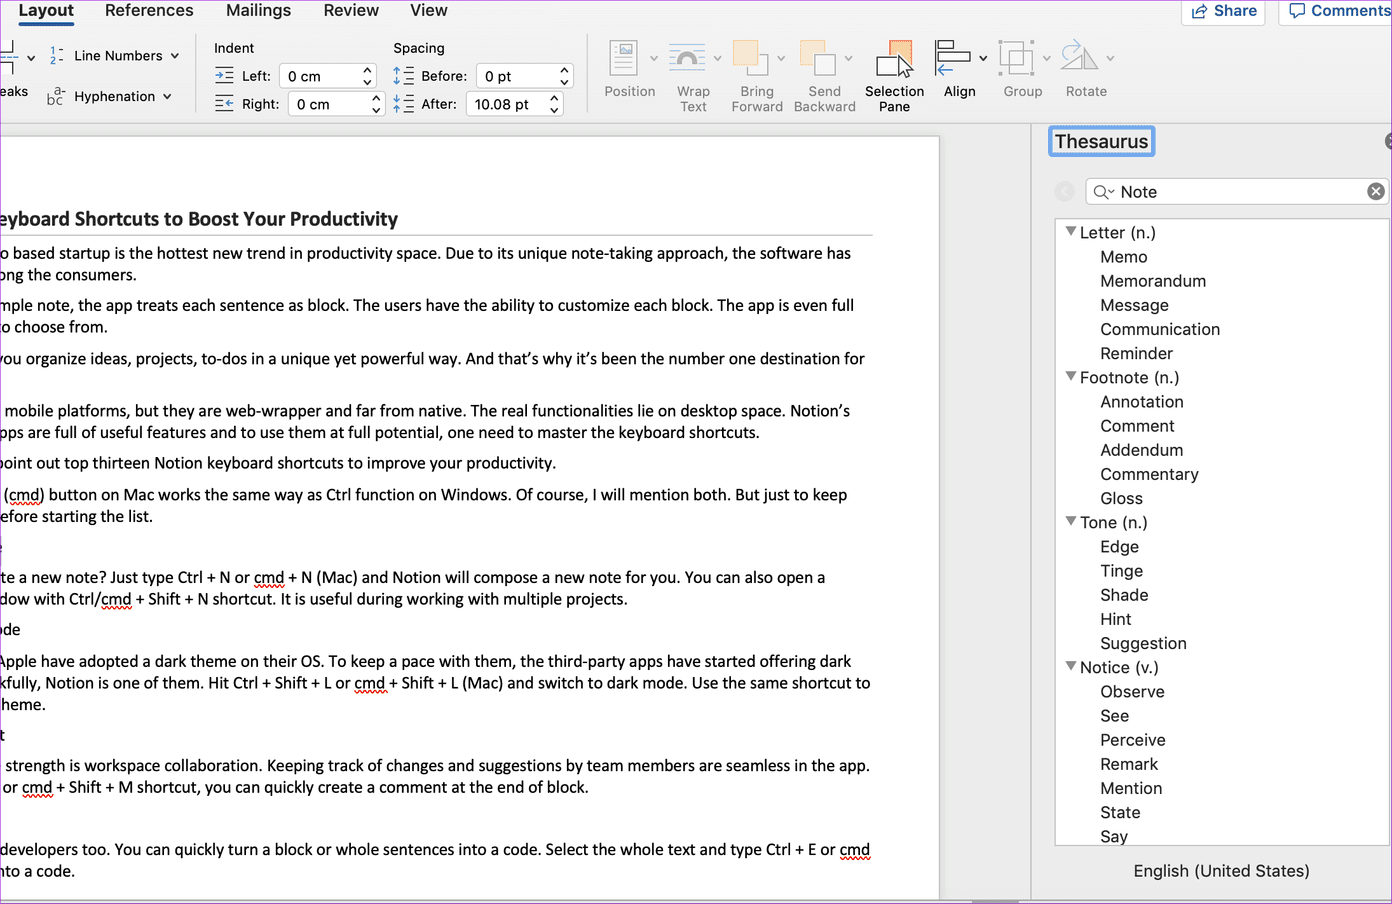The image size is (1392, 904).
Task: Open the Mailings tab
Action: pyautogui.click(x=258, y=10)
